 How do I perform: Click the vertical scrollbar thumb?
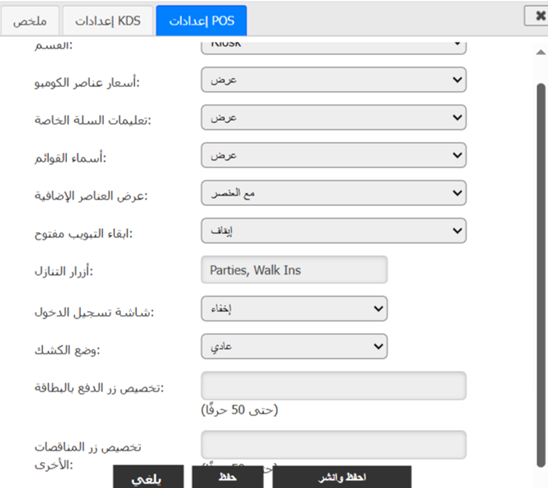point(541,275)
